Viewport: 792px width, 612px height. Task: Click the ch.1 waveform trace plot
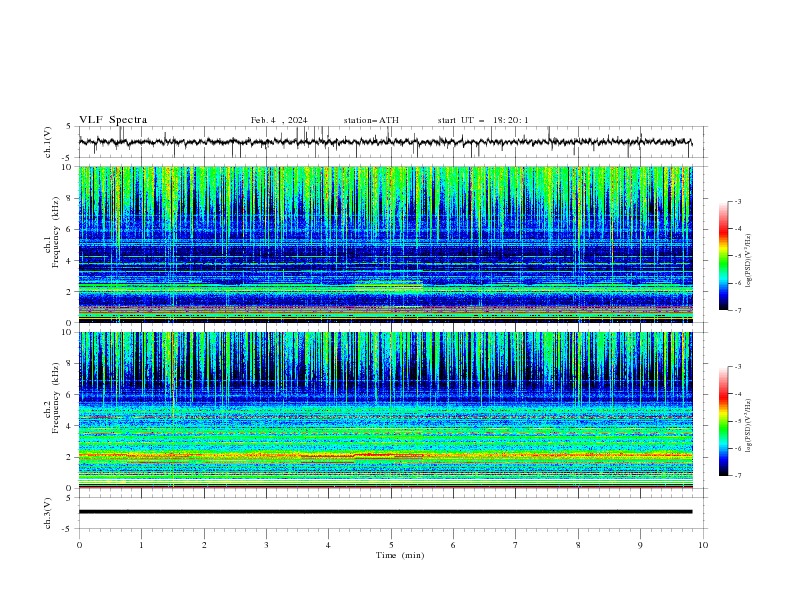385,142
